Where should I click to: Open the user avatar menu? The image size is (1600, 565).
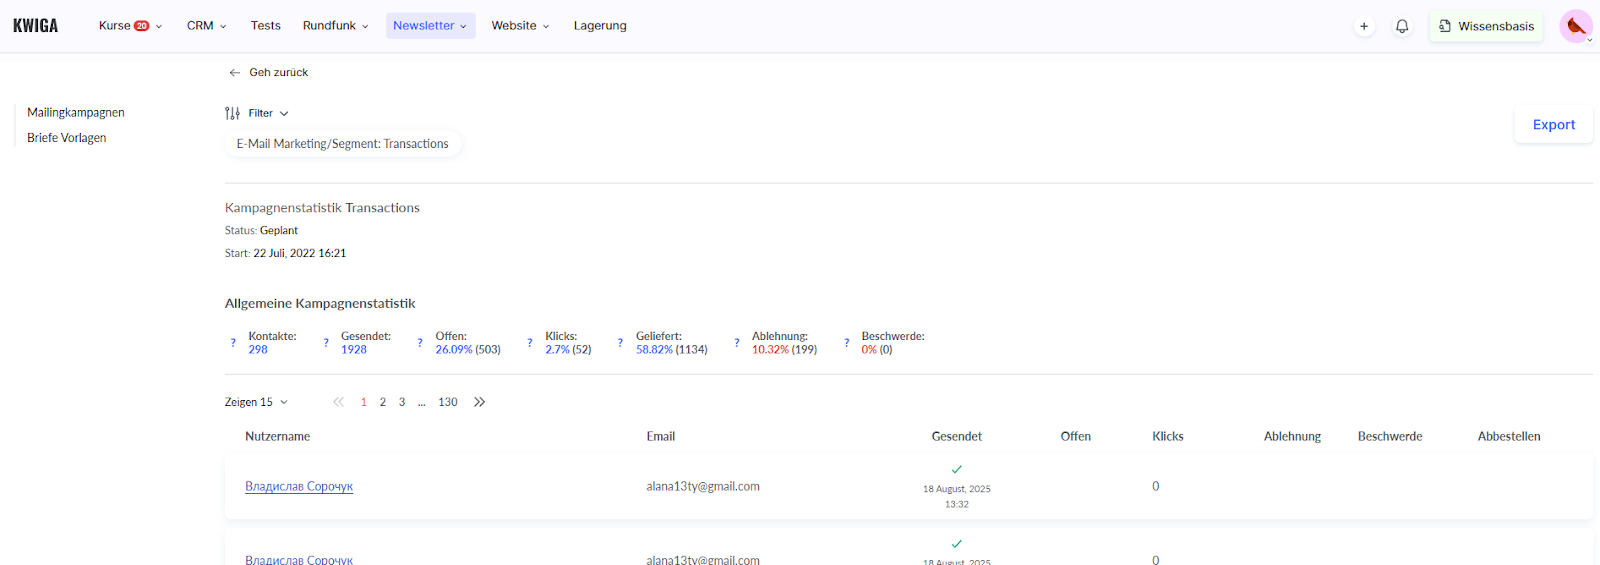(x=1576, y=26)
